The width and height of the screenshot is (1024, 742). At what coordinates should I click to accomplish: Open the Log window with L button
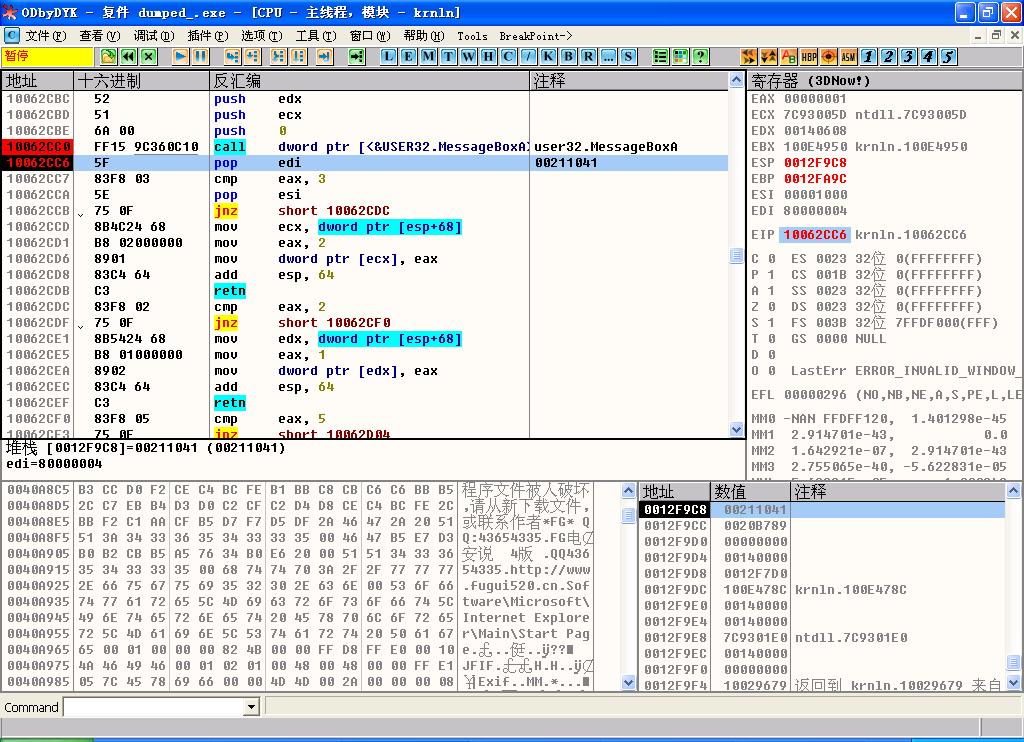coord(389,57)
